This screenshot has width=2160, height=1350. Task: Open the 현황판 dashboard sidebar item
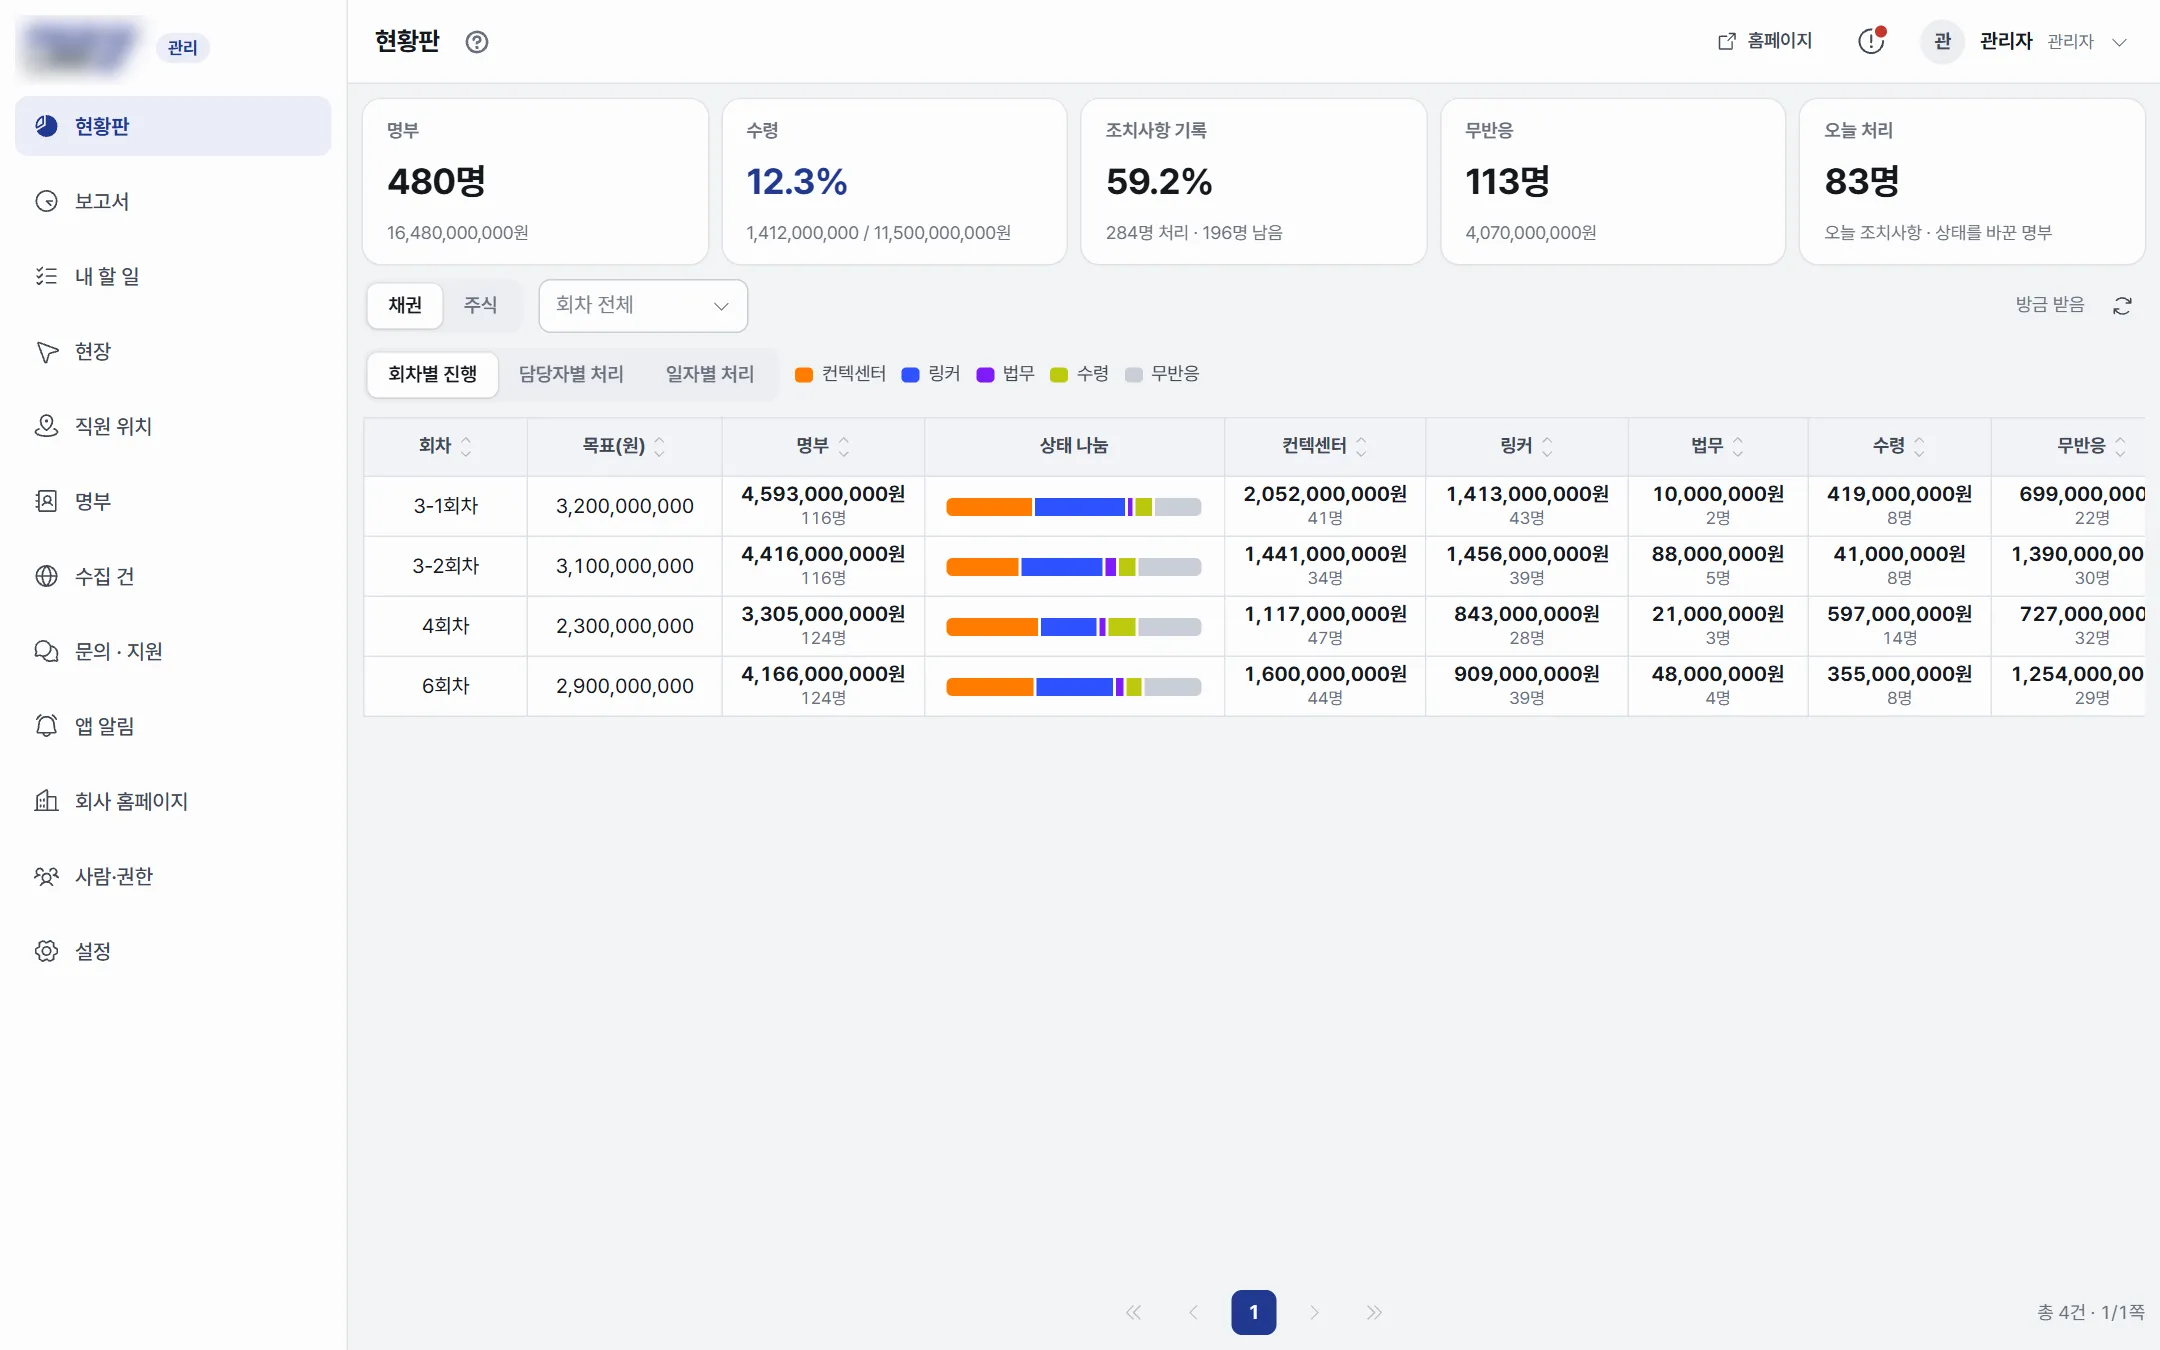pos(172,126)
